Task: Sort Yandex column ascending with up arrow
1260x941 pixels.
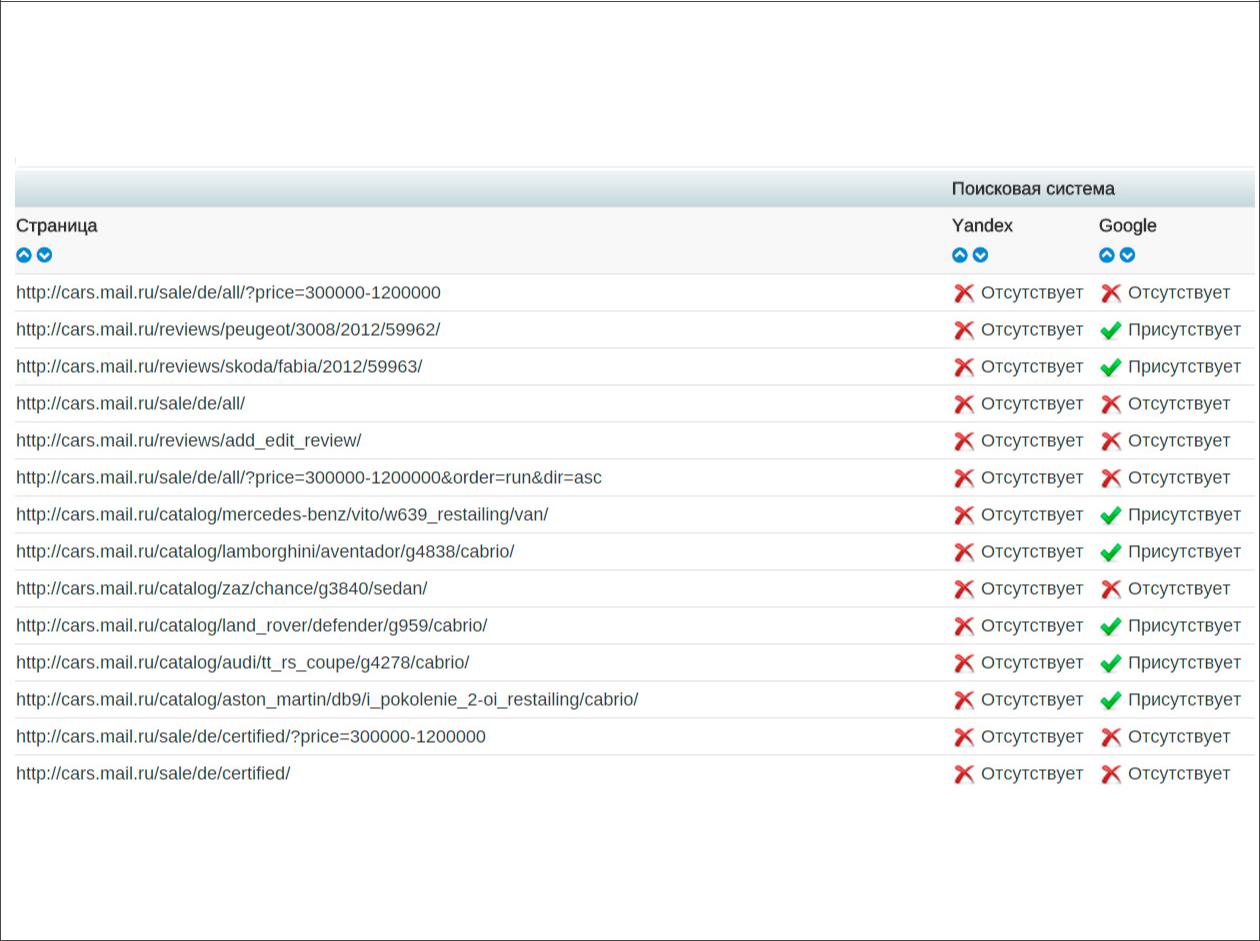Action: pos(960,255)
